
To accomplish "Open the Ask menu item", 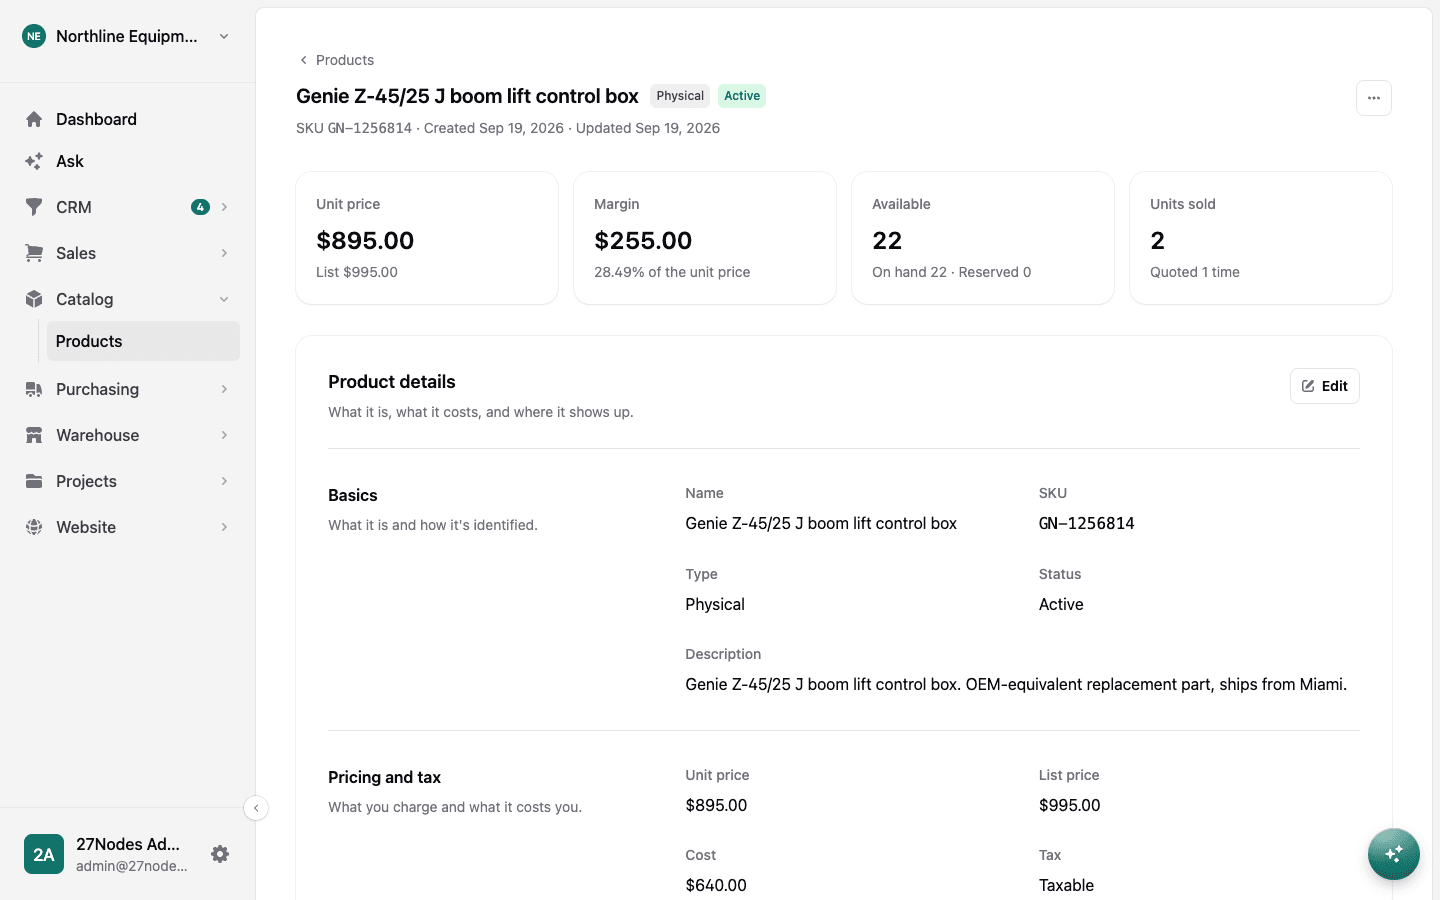I will pyautogui.click(x=128, y=161).
